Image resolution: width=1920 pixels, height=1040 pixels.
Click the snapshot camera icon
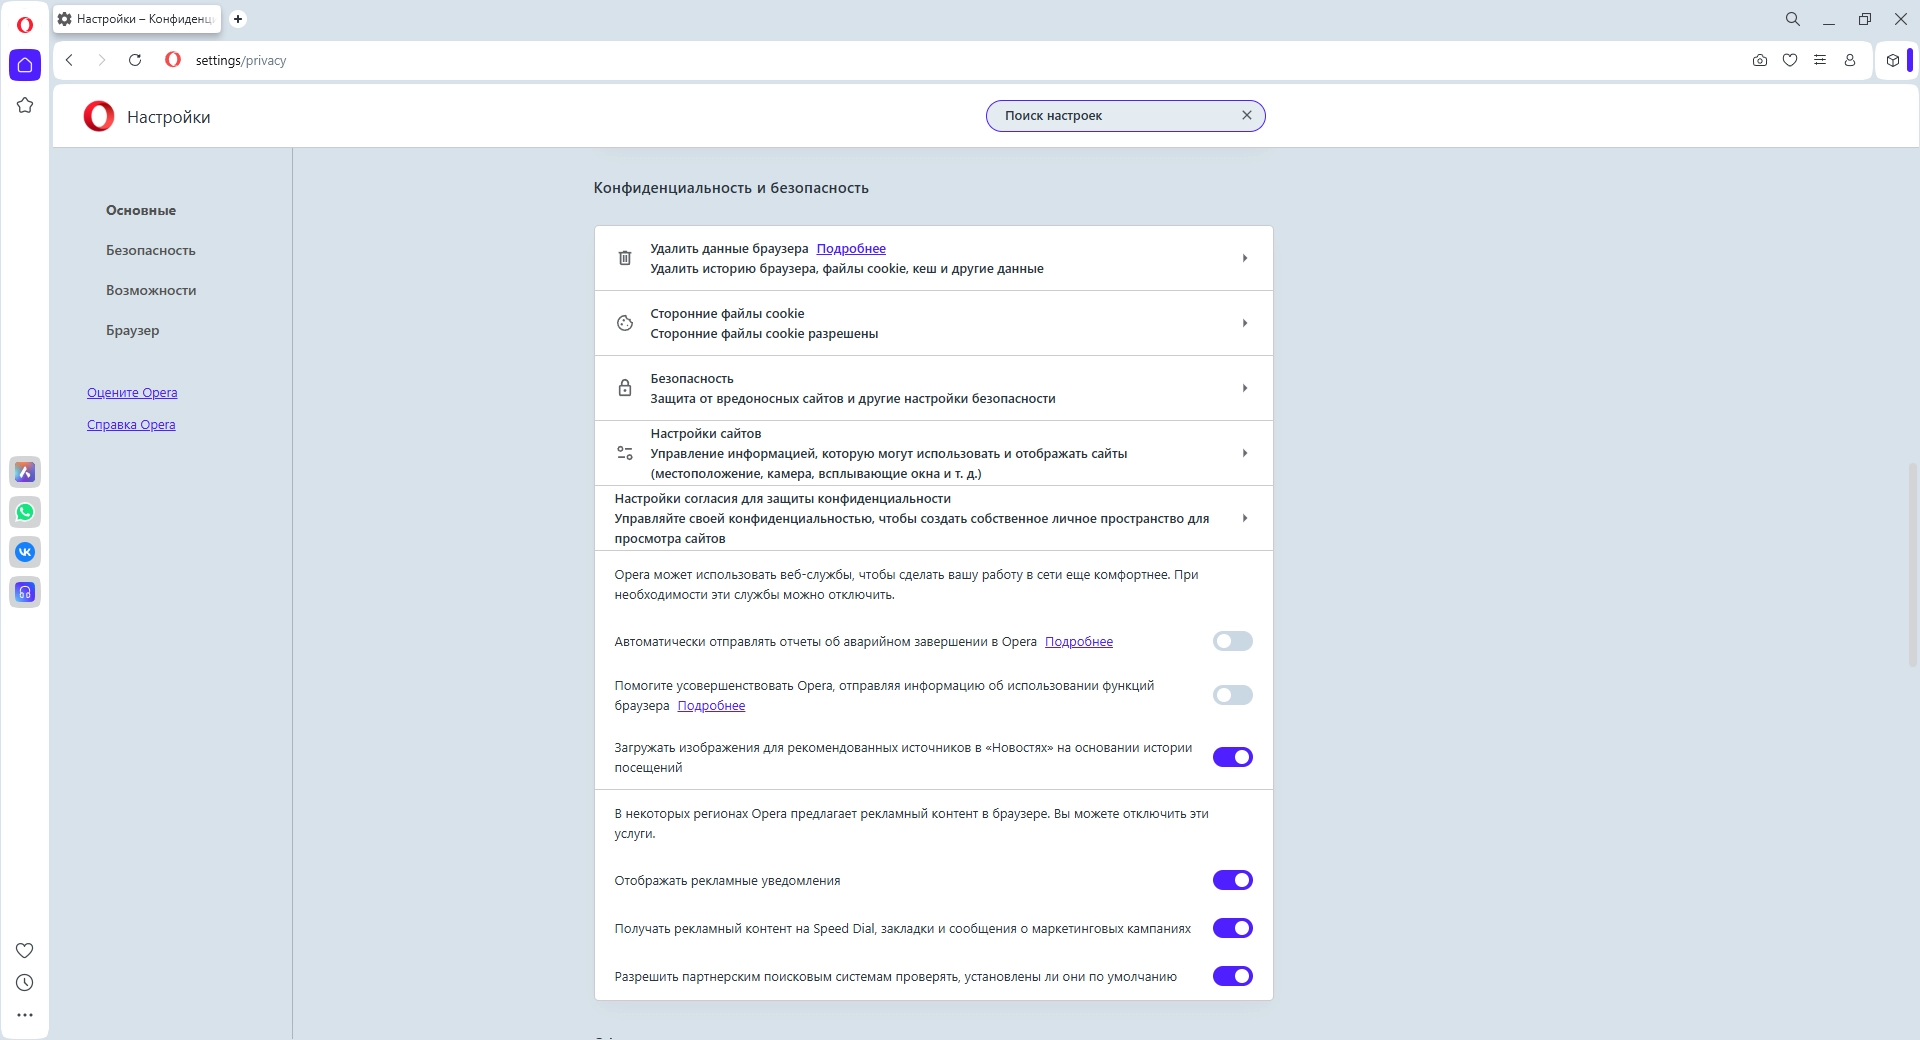pyautogui.click(x=1760, y=60)
